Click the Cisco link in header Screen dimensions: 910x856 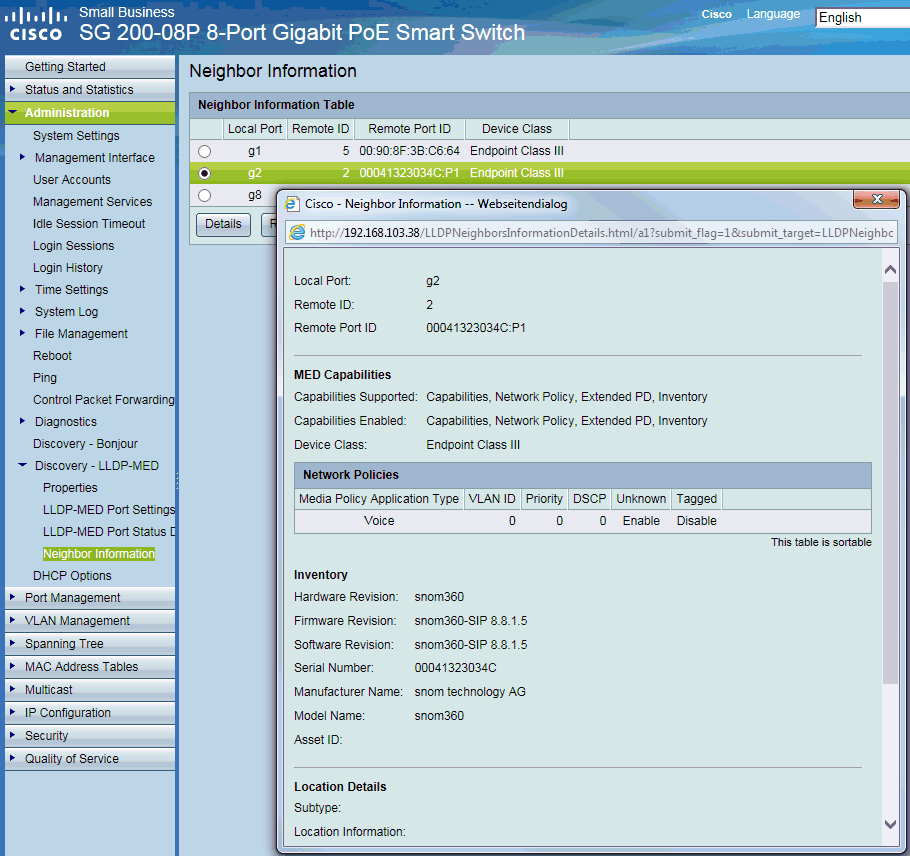tap(716, 14)
